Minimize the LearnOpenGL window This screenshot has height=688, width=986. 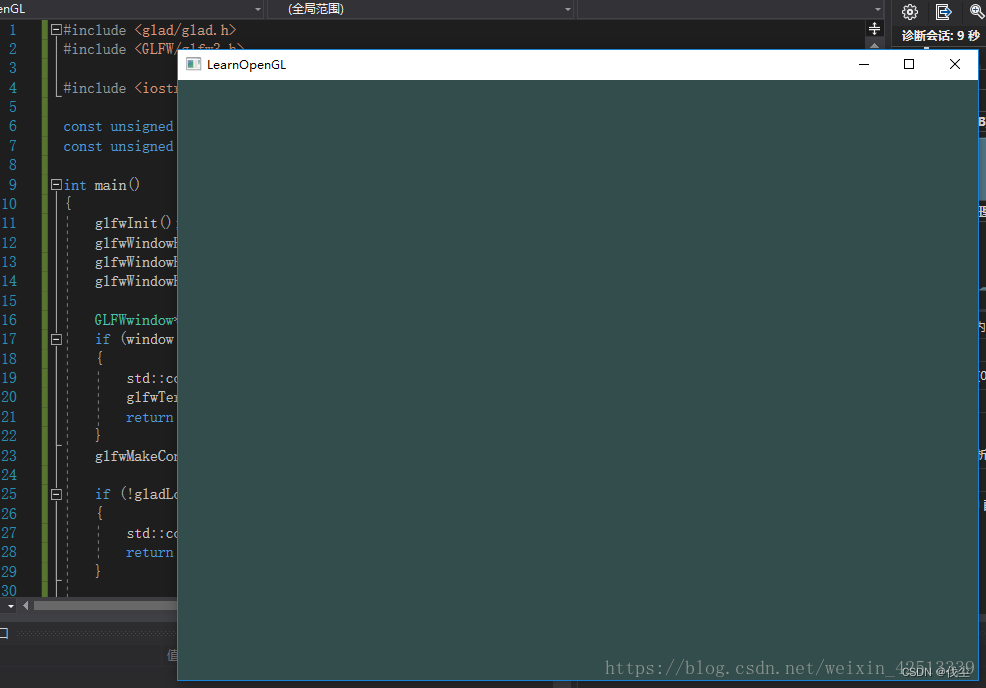pyautogui.click(x=864, y=64)
